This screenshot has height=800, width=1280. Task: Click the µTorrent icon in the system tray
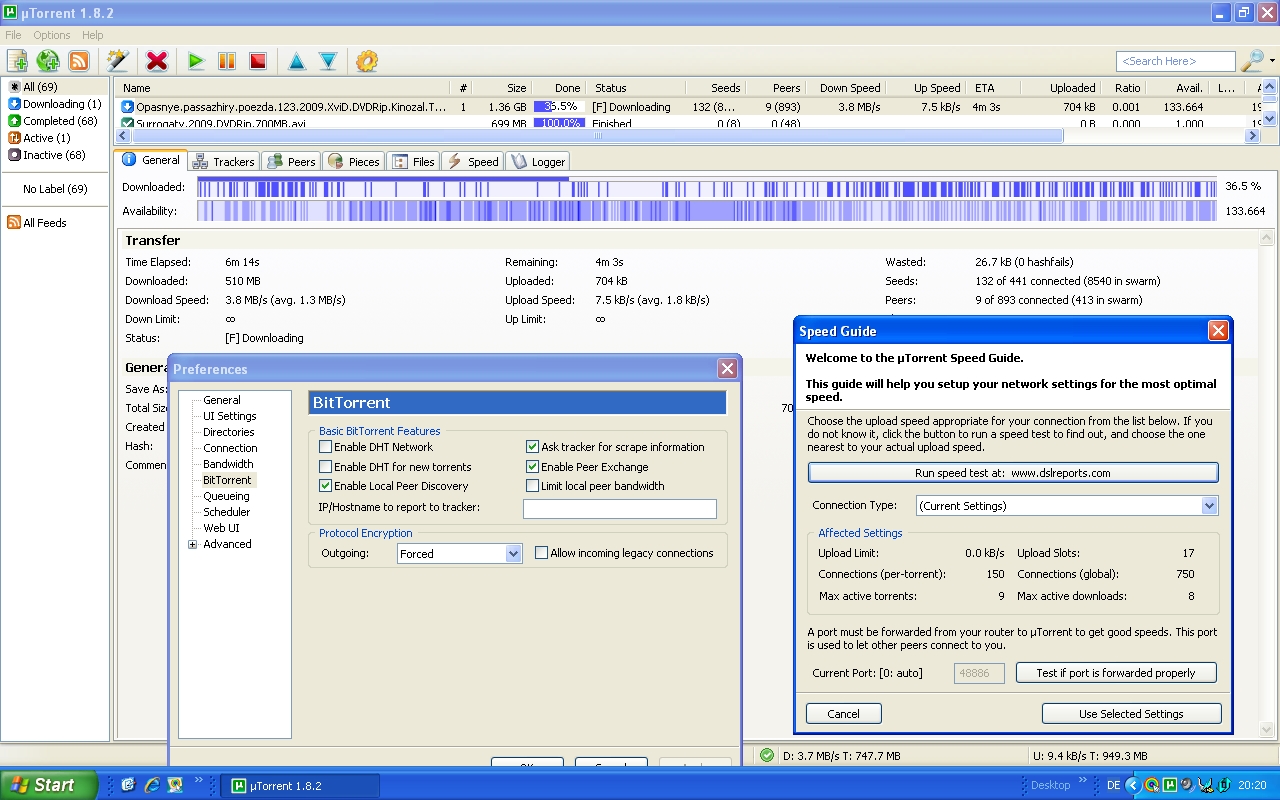pos(1168,785)
